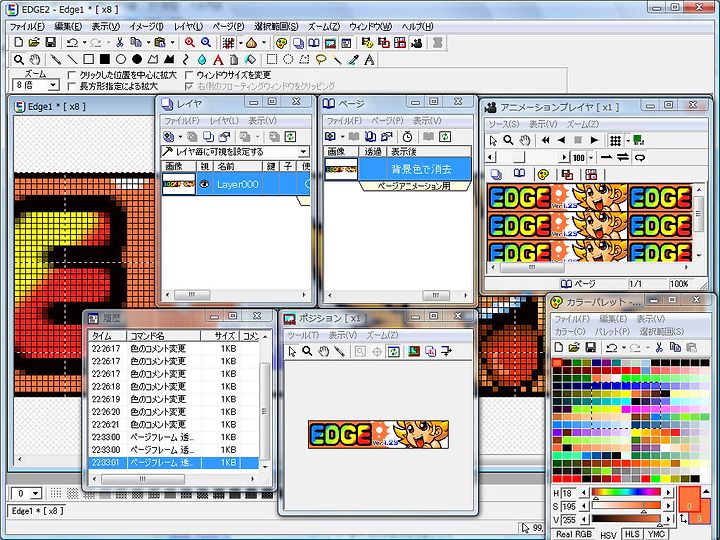Open the ファイル(F) menu in main menu bar
The height and width of the screenshot is (540, 720).
pos(27,27)
